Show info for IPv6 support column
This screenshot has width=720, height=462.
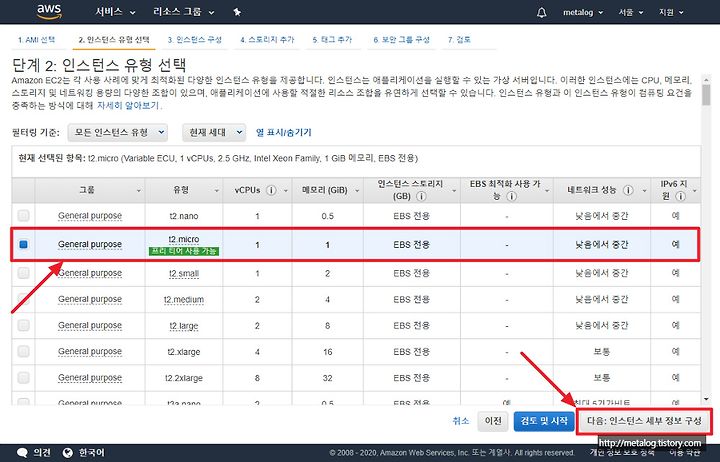(x=681, y=196)
